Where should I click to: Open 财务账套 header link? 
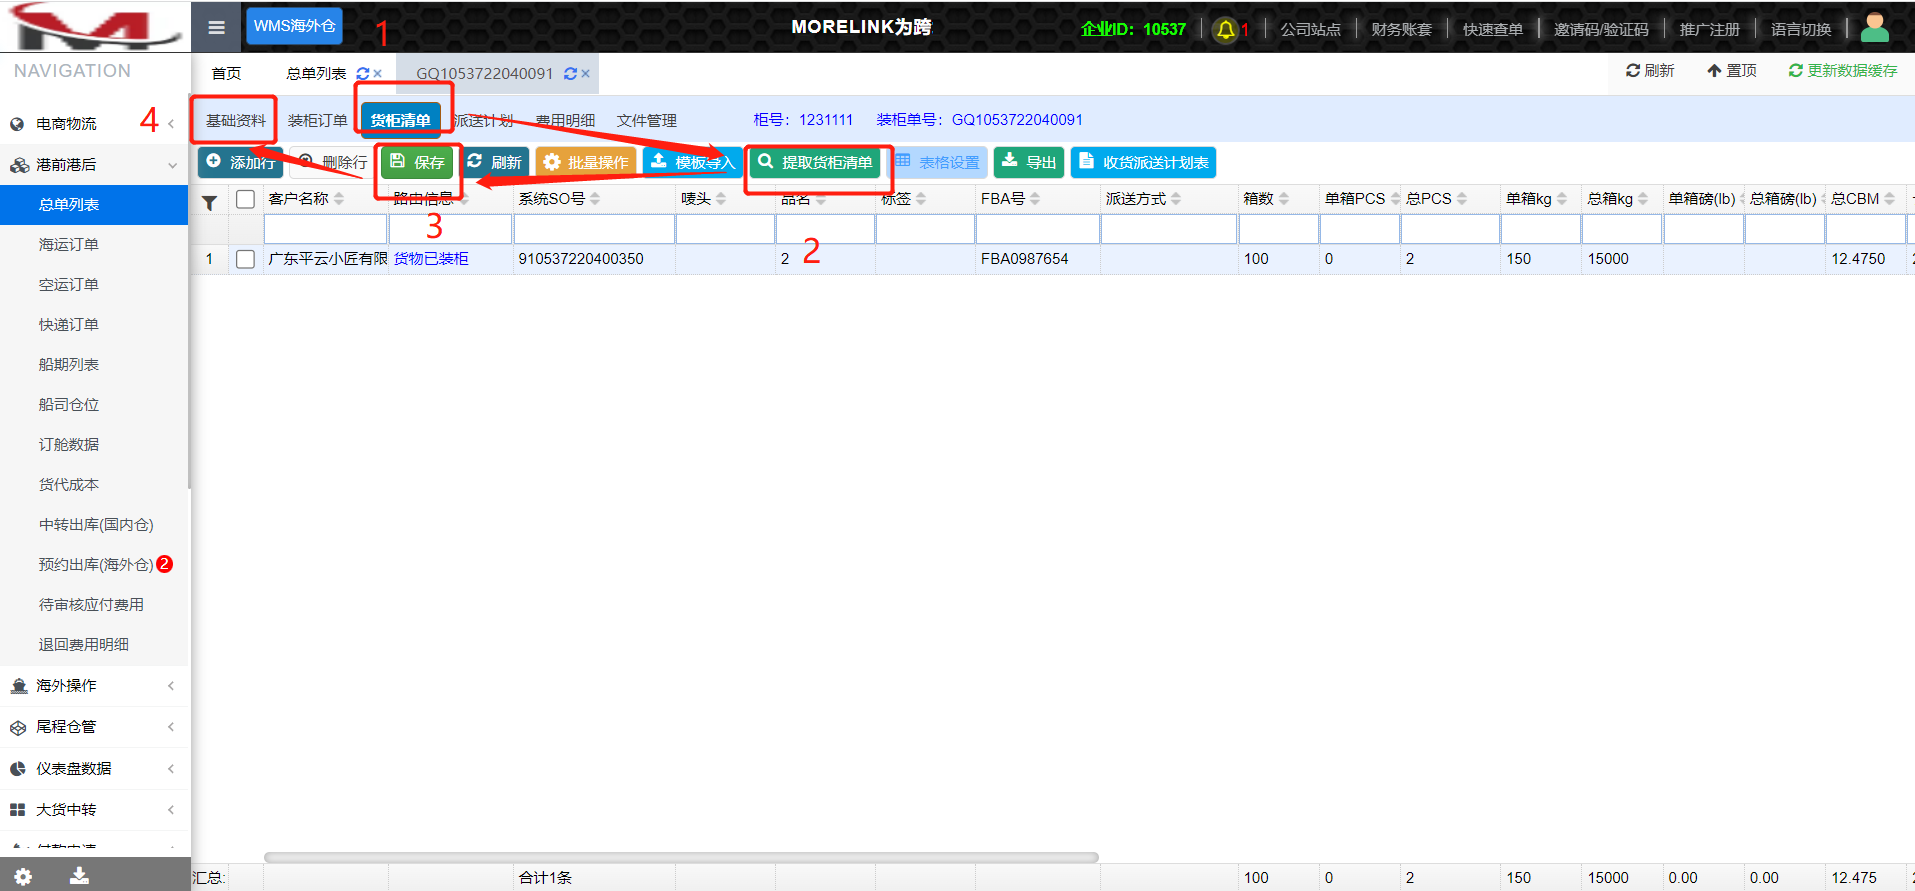(1402, 30)
